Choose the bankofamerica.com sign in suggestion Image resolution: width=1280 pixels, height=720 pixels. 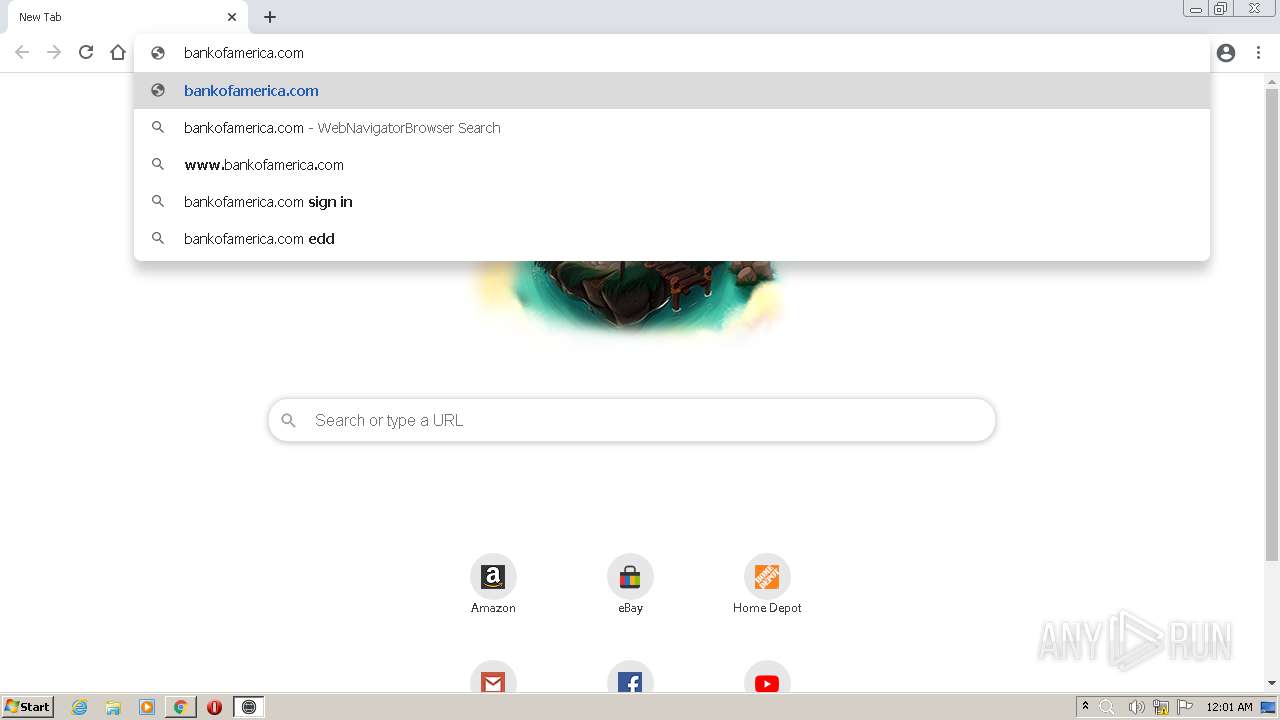672,201
